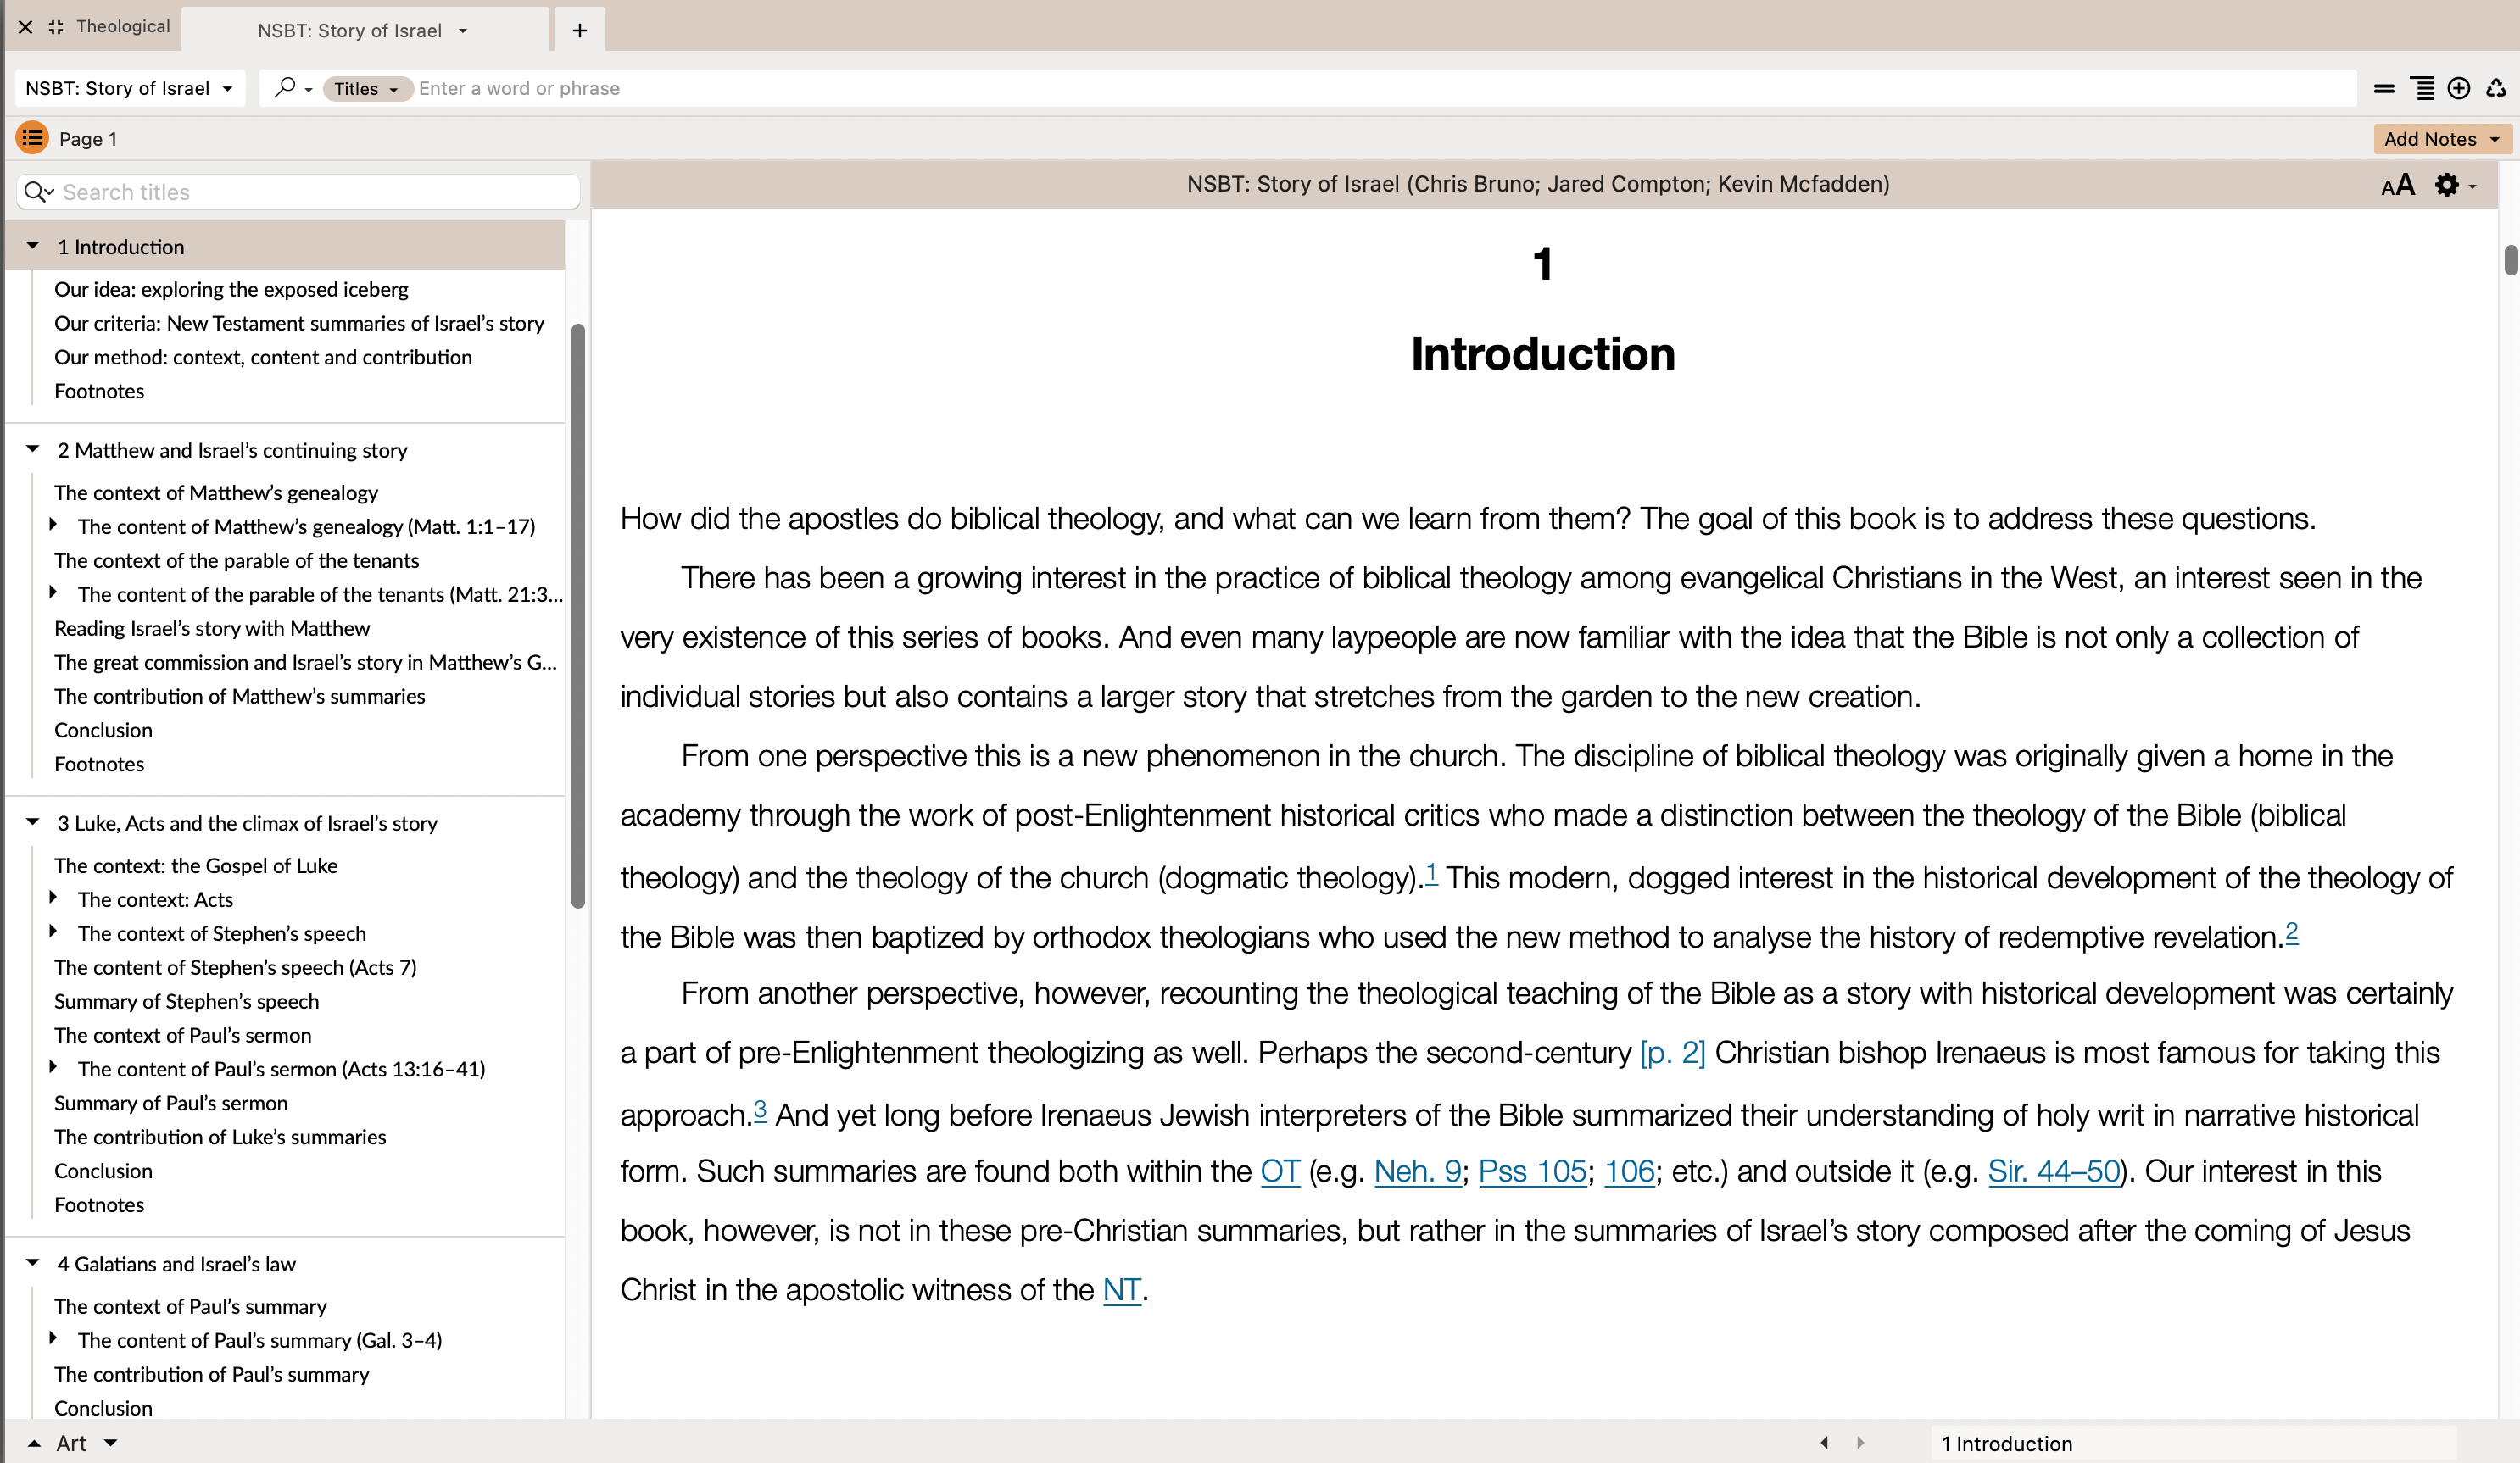Select the Theological workspace tab
Image resolution: width=2520 pixels, height=1463 pixels.
point(123,26)
